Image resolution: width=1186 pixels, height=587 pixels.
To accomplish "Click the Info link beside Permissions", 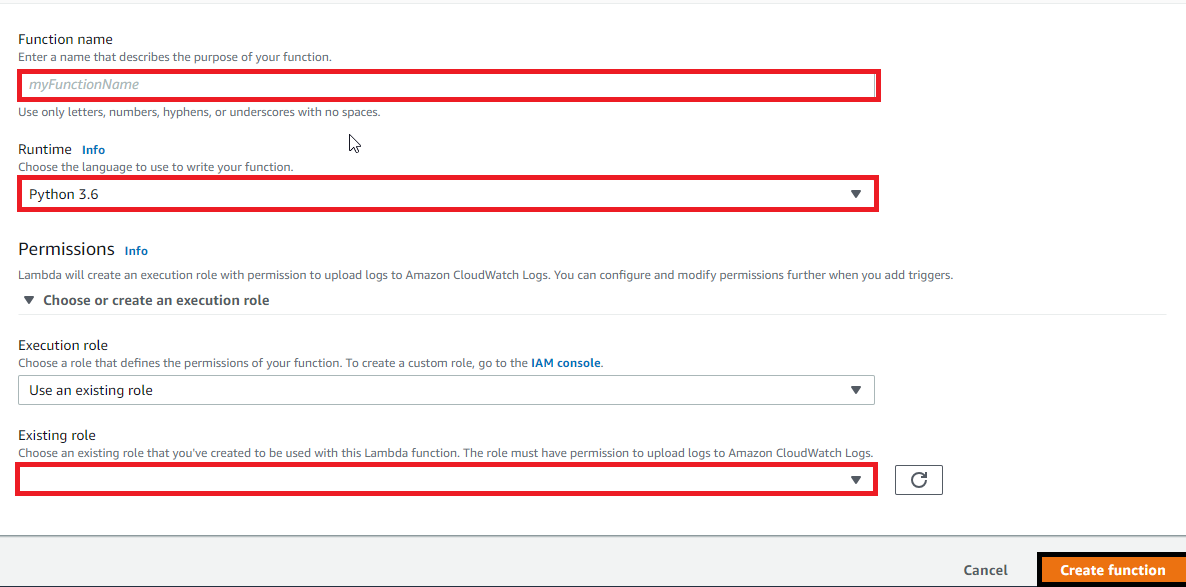I will [x=136, y=250].
